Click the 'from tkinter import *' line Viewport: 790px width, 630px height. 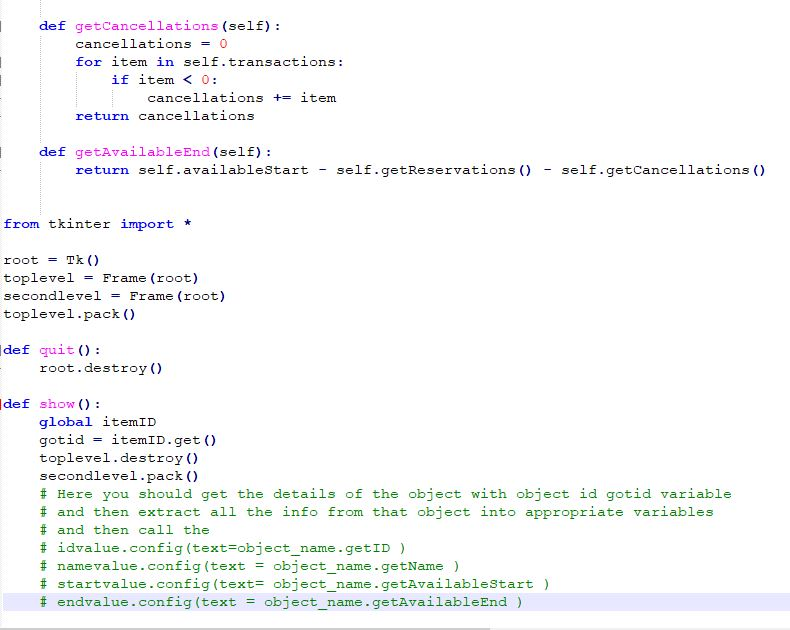click(97, 224)
